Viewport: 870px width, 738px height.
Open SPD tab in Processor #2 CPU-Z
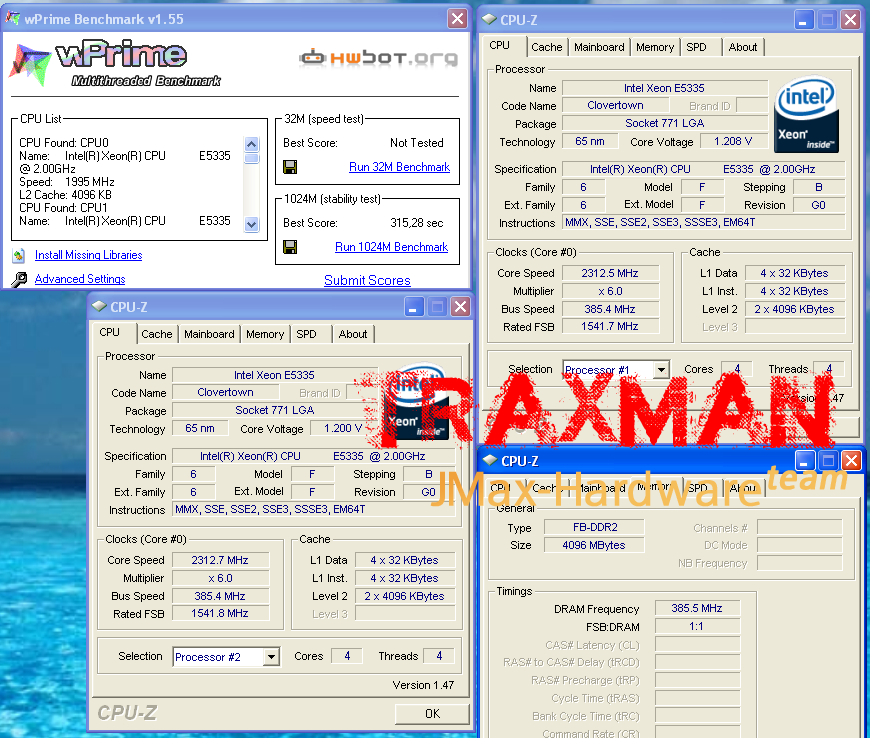(306, 334)
